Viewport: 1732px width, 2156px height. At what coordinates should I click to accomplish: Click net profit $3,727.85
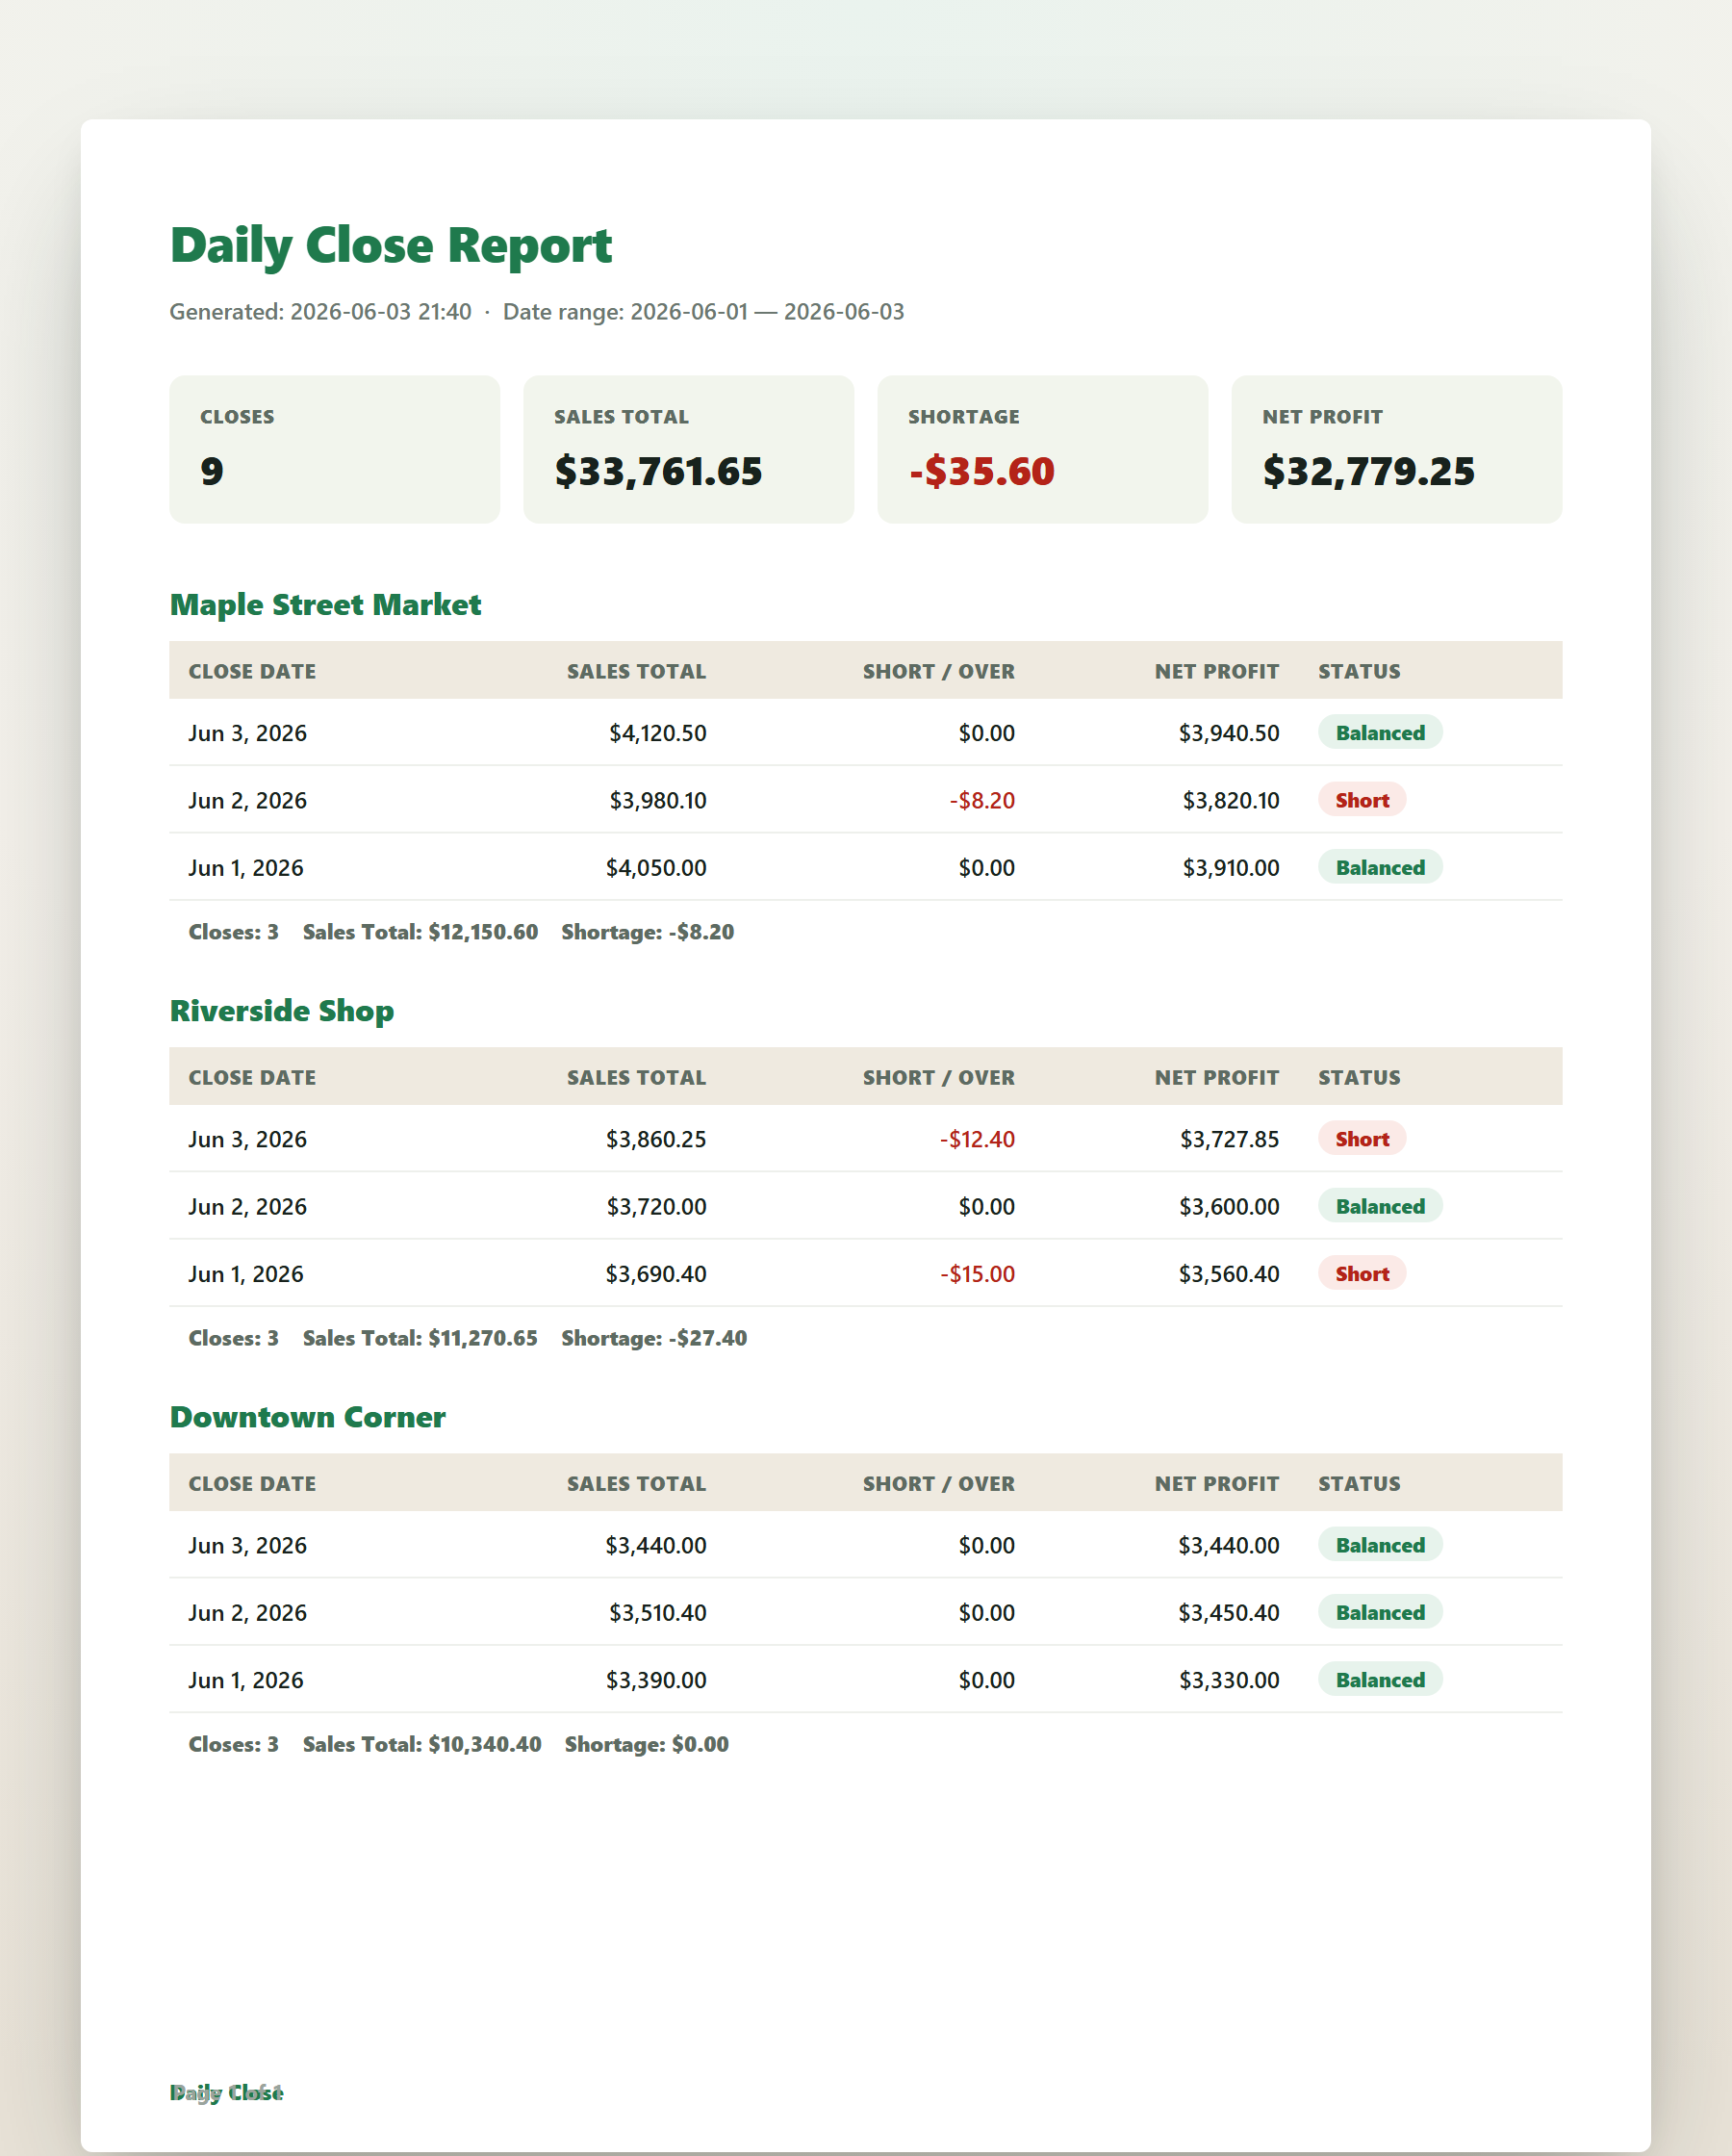(1228, 1139)
